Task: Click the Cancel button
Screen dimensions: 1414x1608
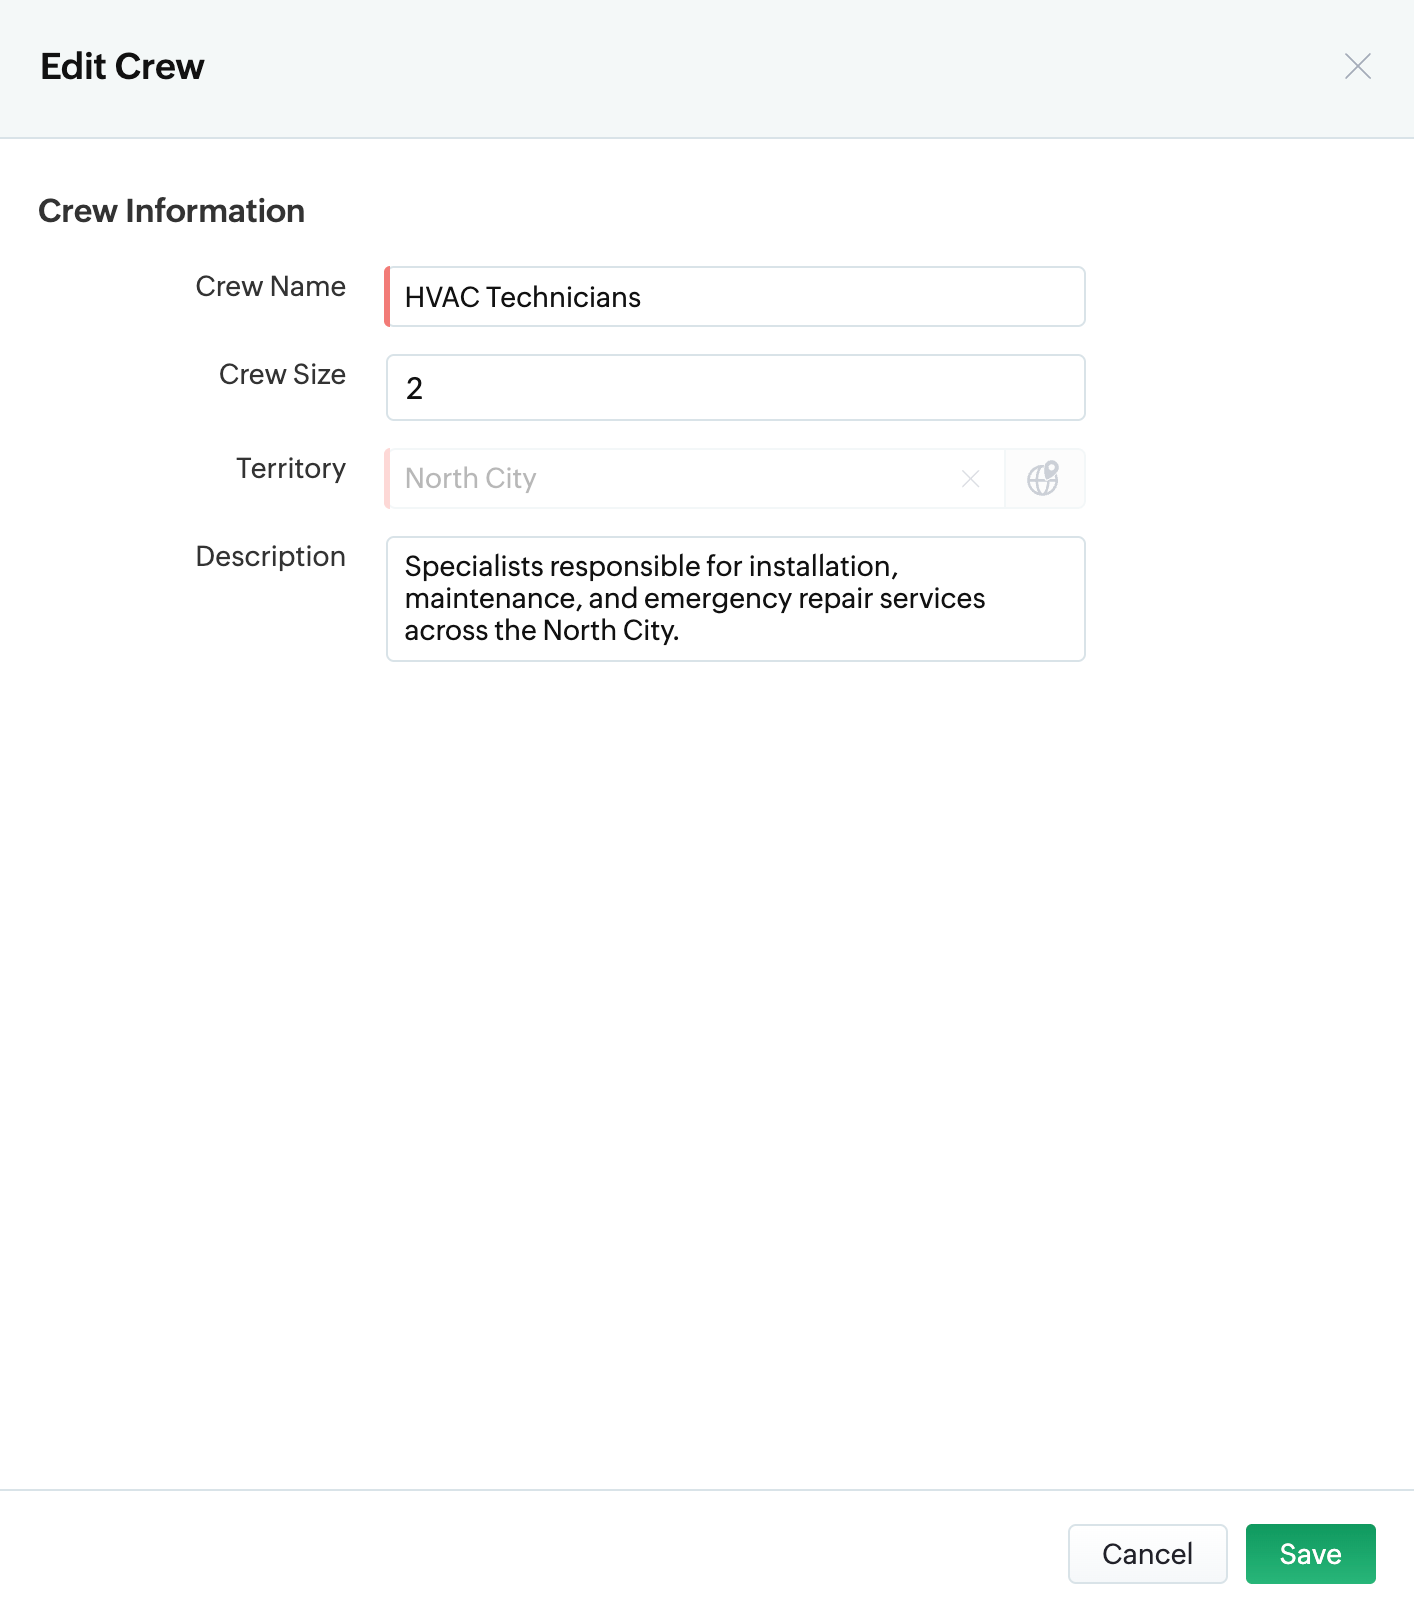Action: click(x=1147, y=1554)
